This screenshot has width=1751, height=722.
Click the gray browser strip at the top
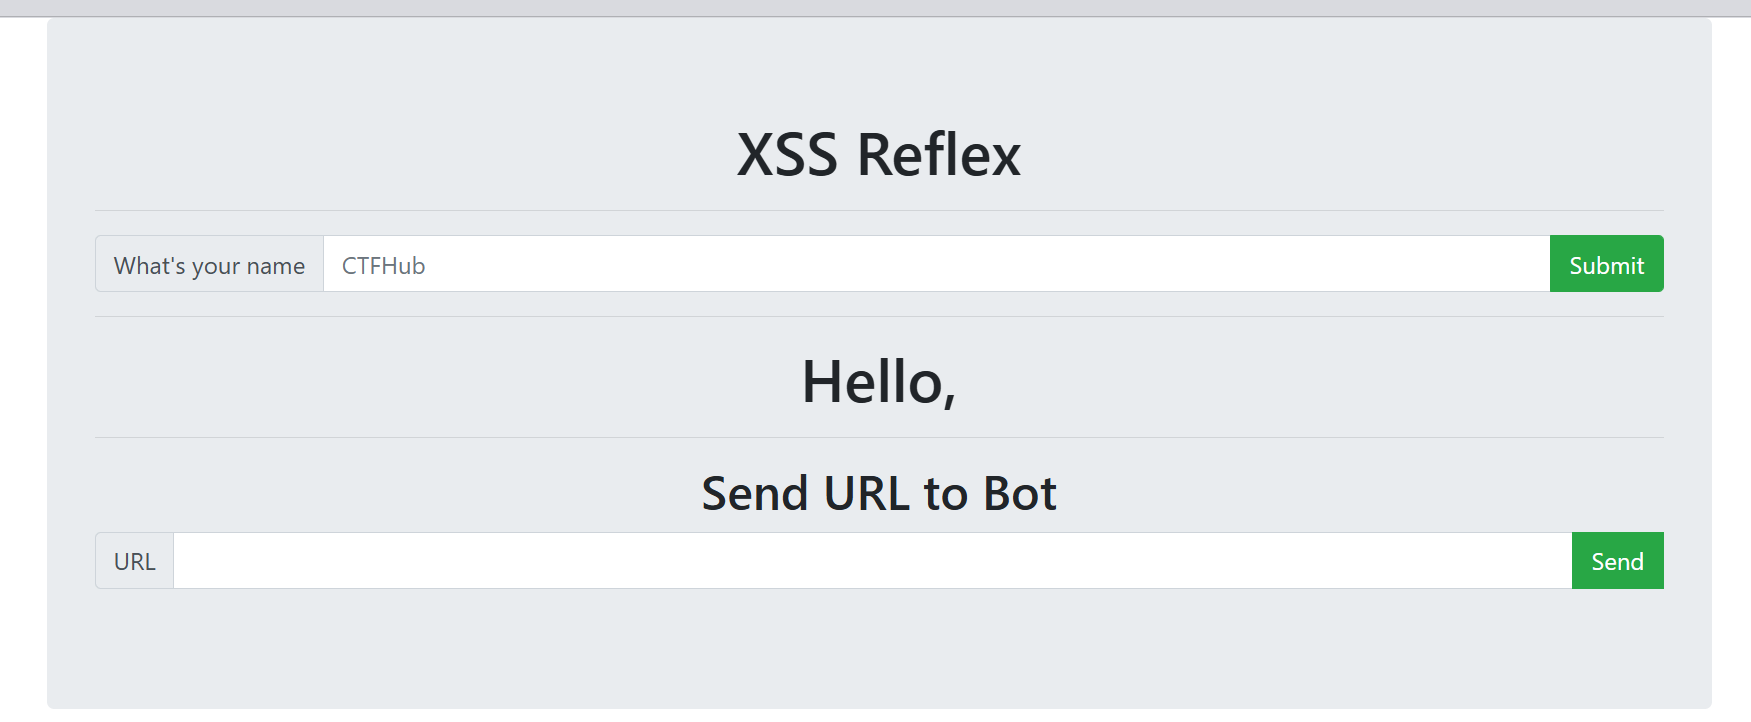point(875,8)
